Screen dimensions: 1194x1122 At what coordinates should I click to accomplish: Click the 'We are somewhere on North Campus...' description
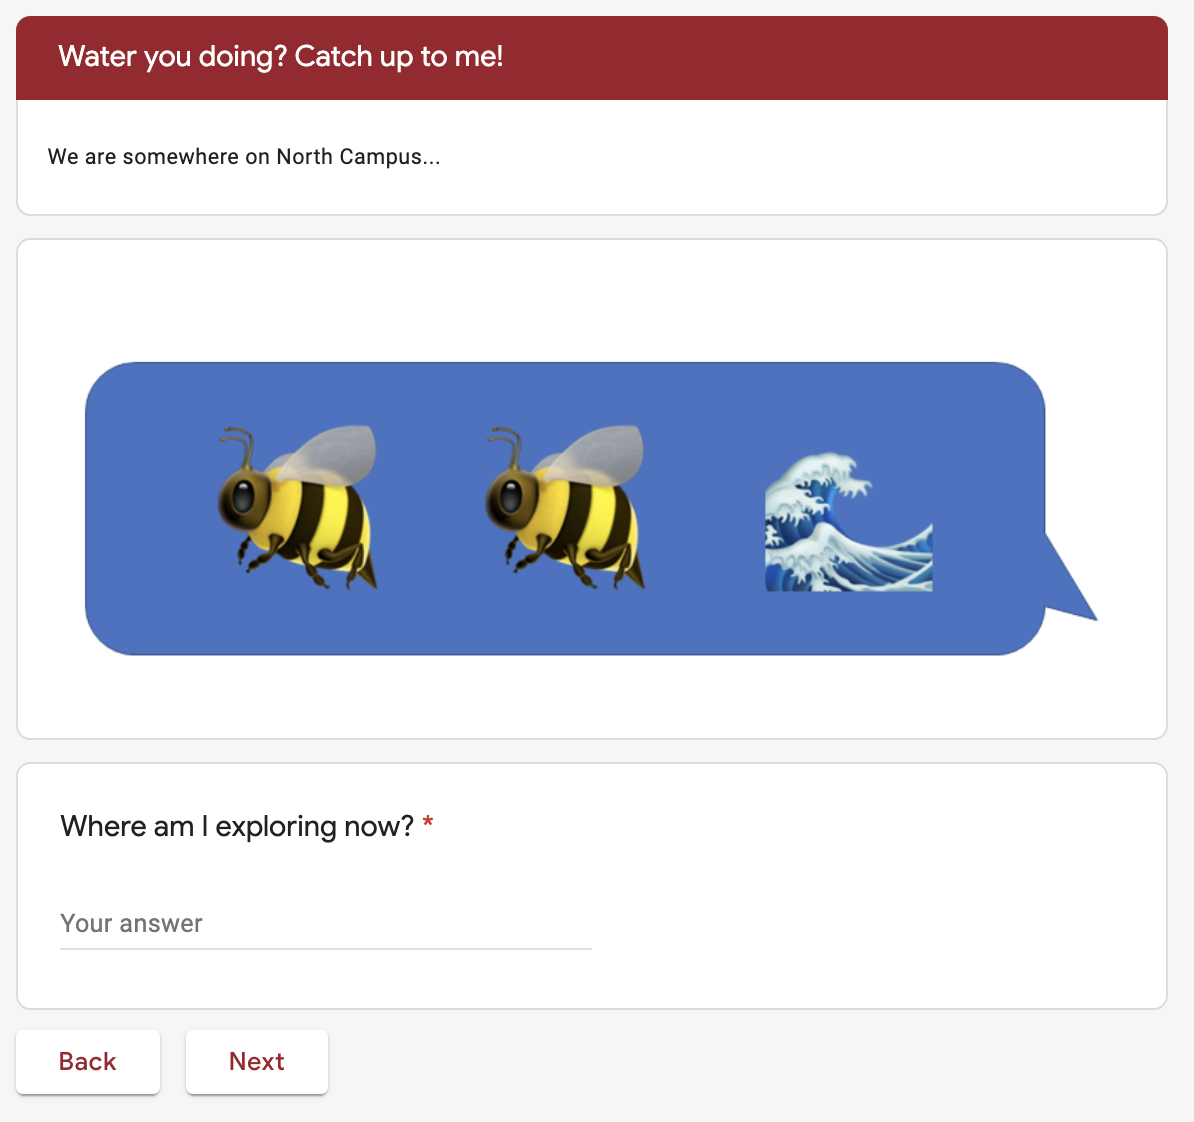click(244, 156)
